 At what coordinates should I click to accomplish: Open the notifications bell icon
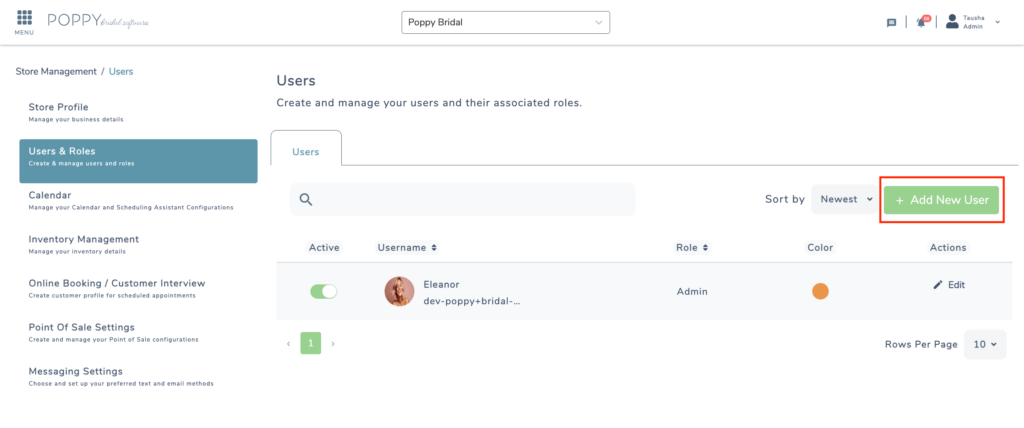(x=921, y=22)
